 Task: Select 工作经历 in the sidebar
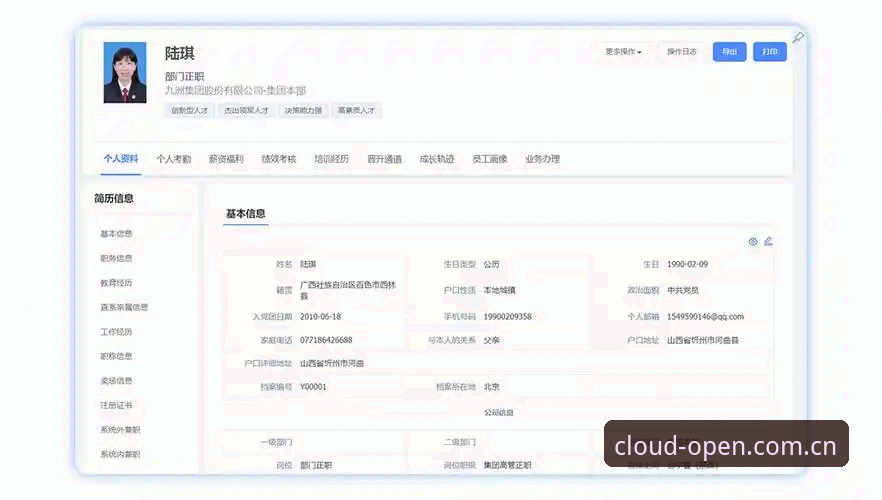tap(116, 332)
